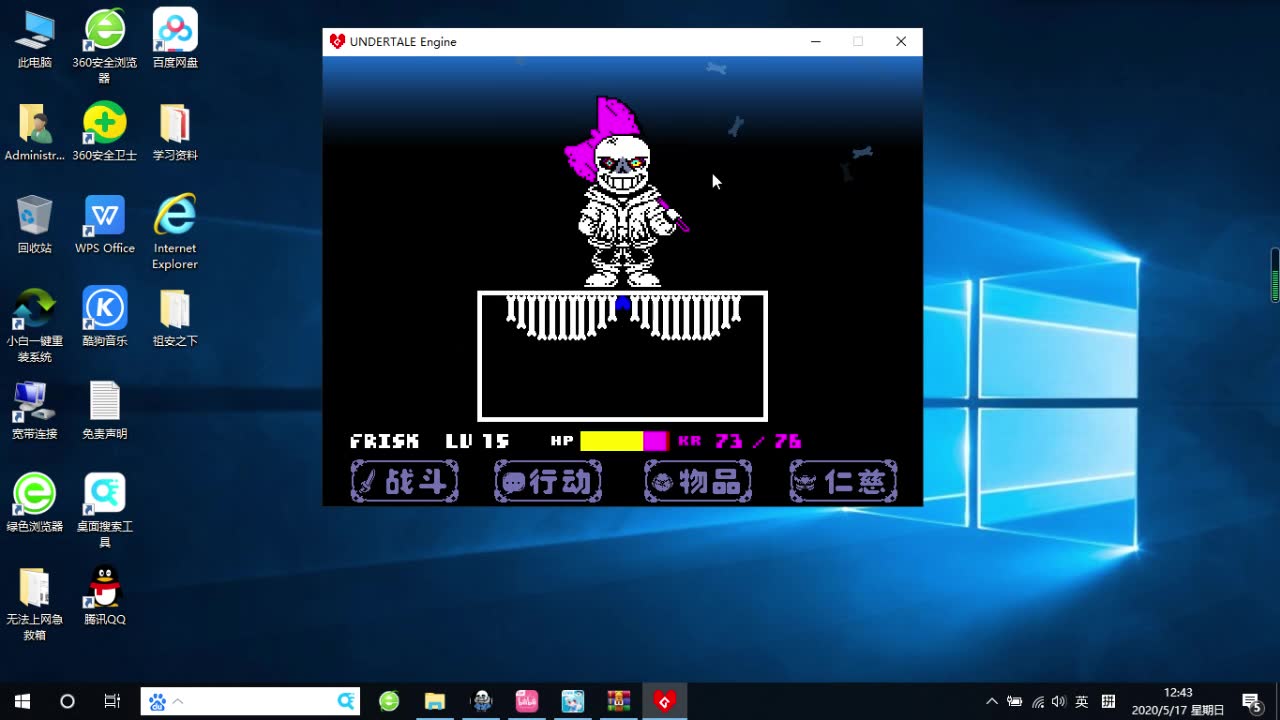Image resolution: width=1280 pixels, height=720 pixels.
Task: Select the 行动 (Act) battle button
Action: (548, 482)
